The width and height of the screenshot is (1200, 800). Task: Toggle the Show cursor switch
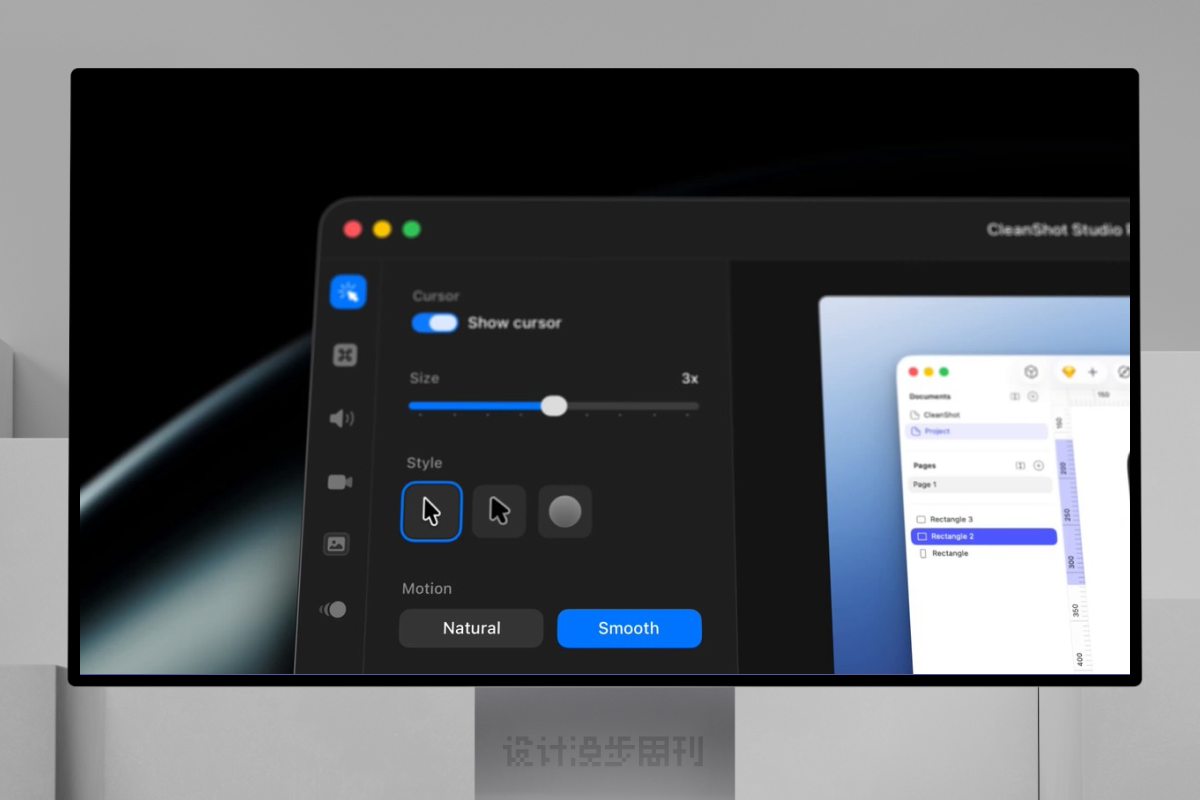tap(435, 322)
